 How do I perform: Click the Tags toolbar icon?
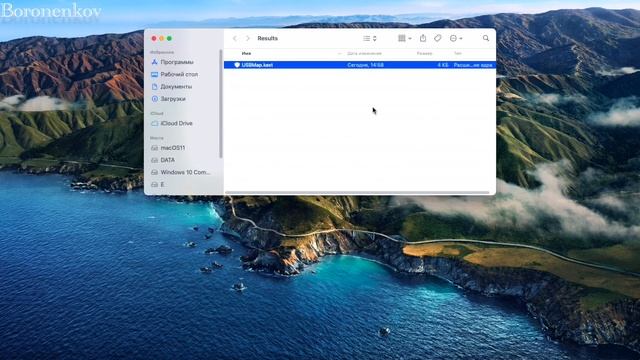pos(438,38)
